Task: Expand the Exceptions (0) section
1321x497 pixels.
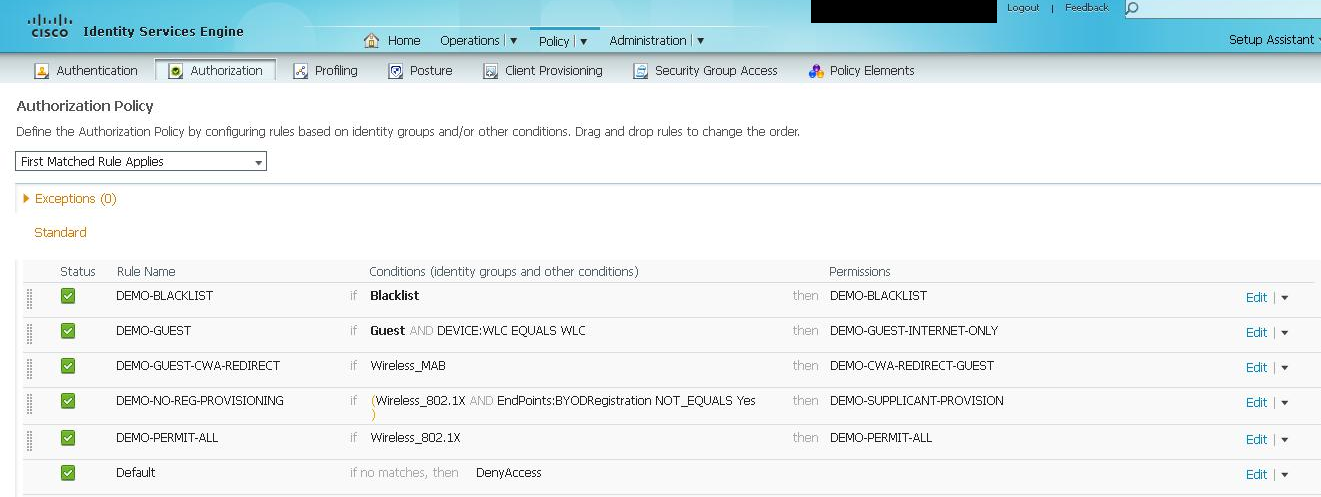Action: 26,199
